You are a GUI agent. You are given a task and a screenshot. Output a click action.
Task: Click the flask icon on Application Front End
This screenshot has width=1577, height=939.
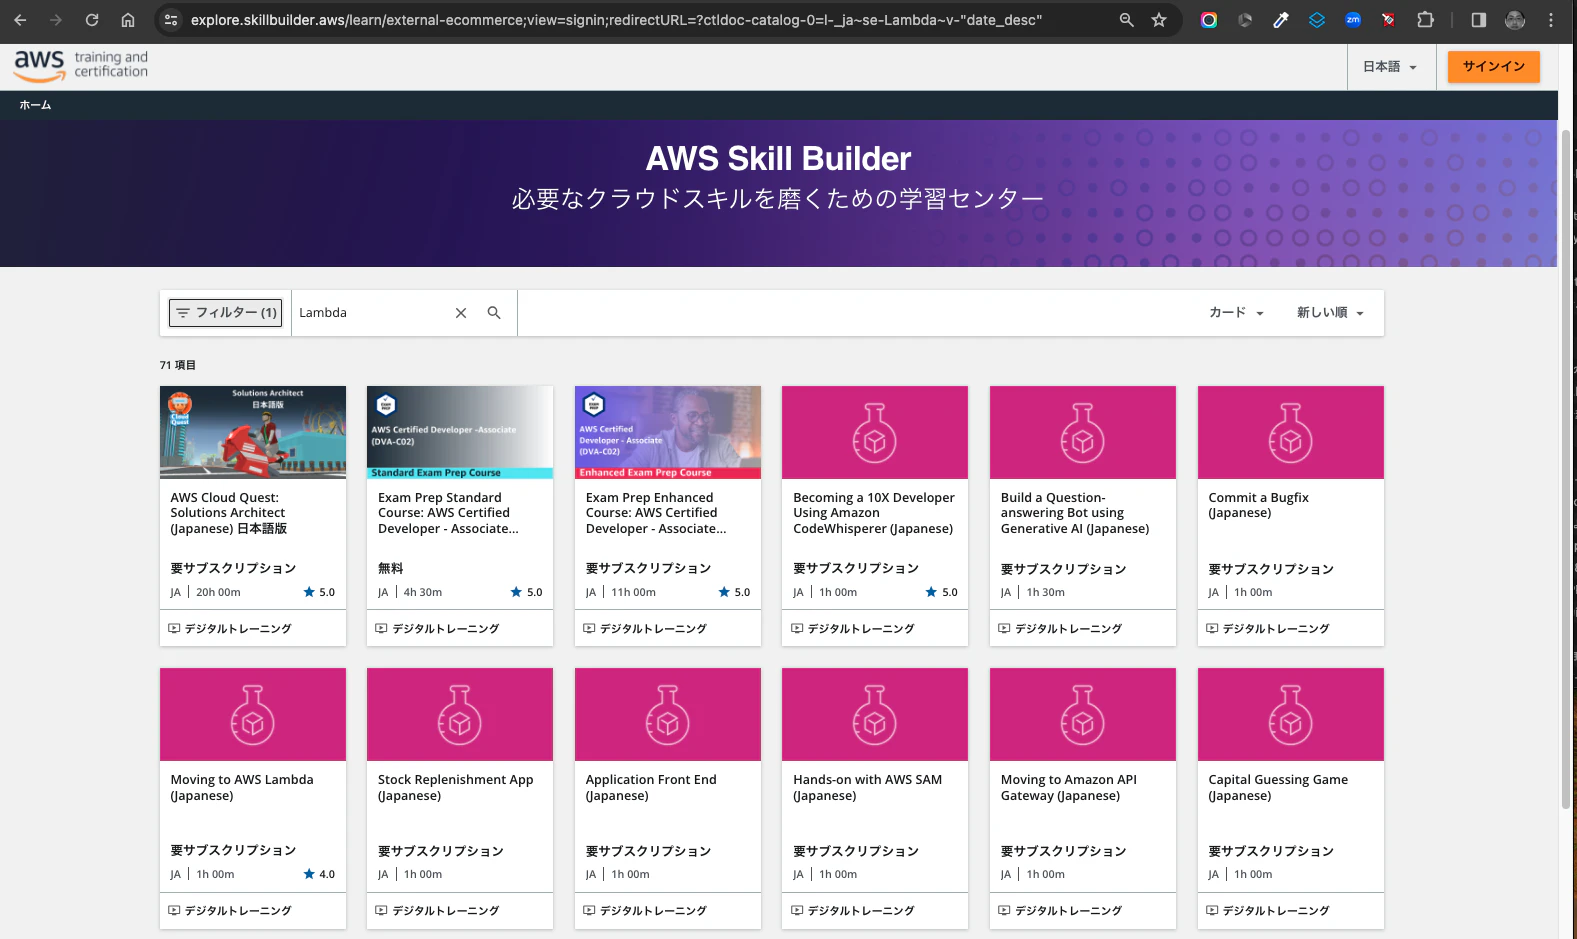tap(668, 715)
